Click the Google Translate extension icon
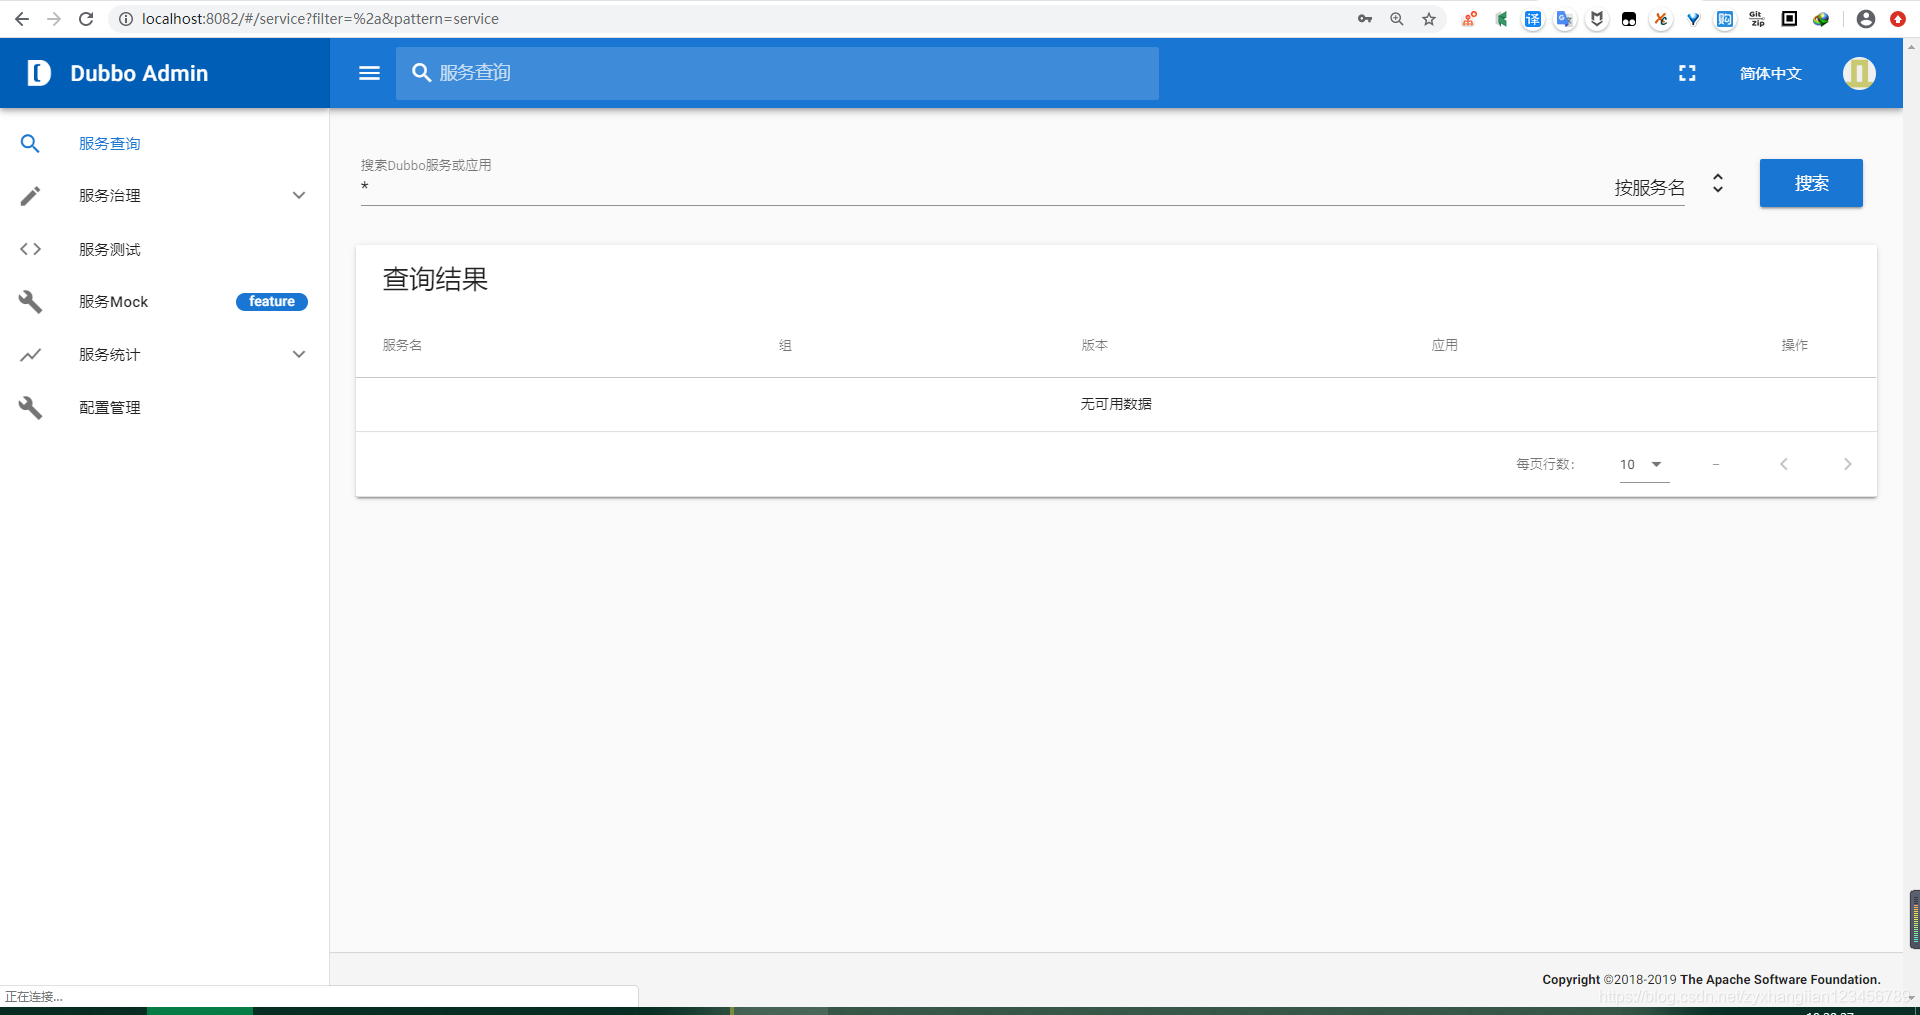Image resolution: width=1920 pixels, height=1015 pixels. [1565, 19]
